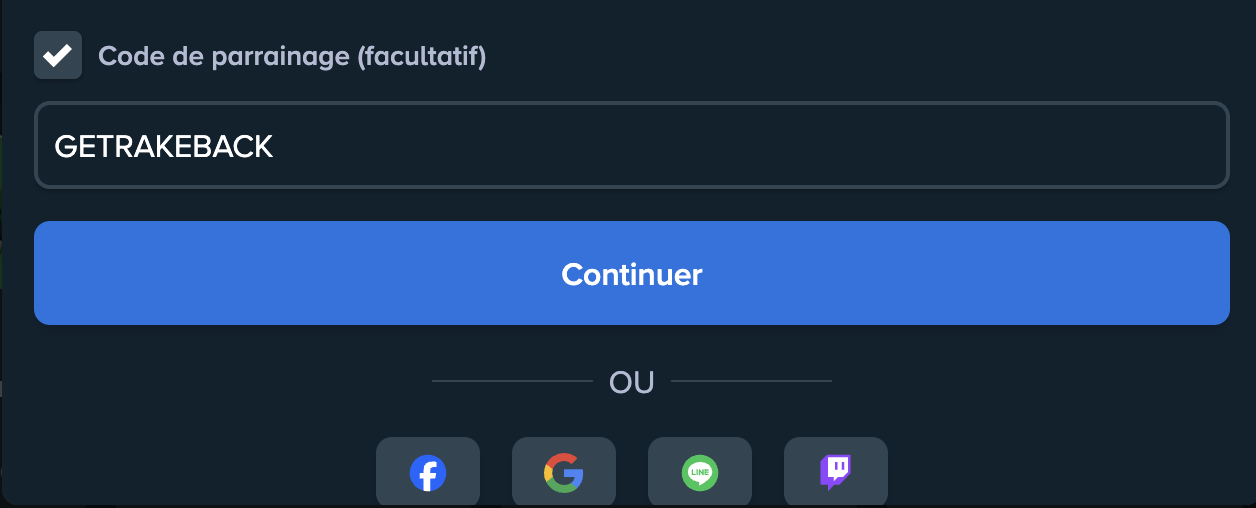Tap the LINE chat bubble logo

[700, 472]
